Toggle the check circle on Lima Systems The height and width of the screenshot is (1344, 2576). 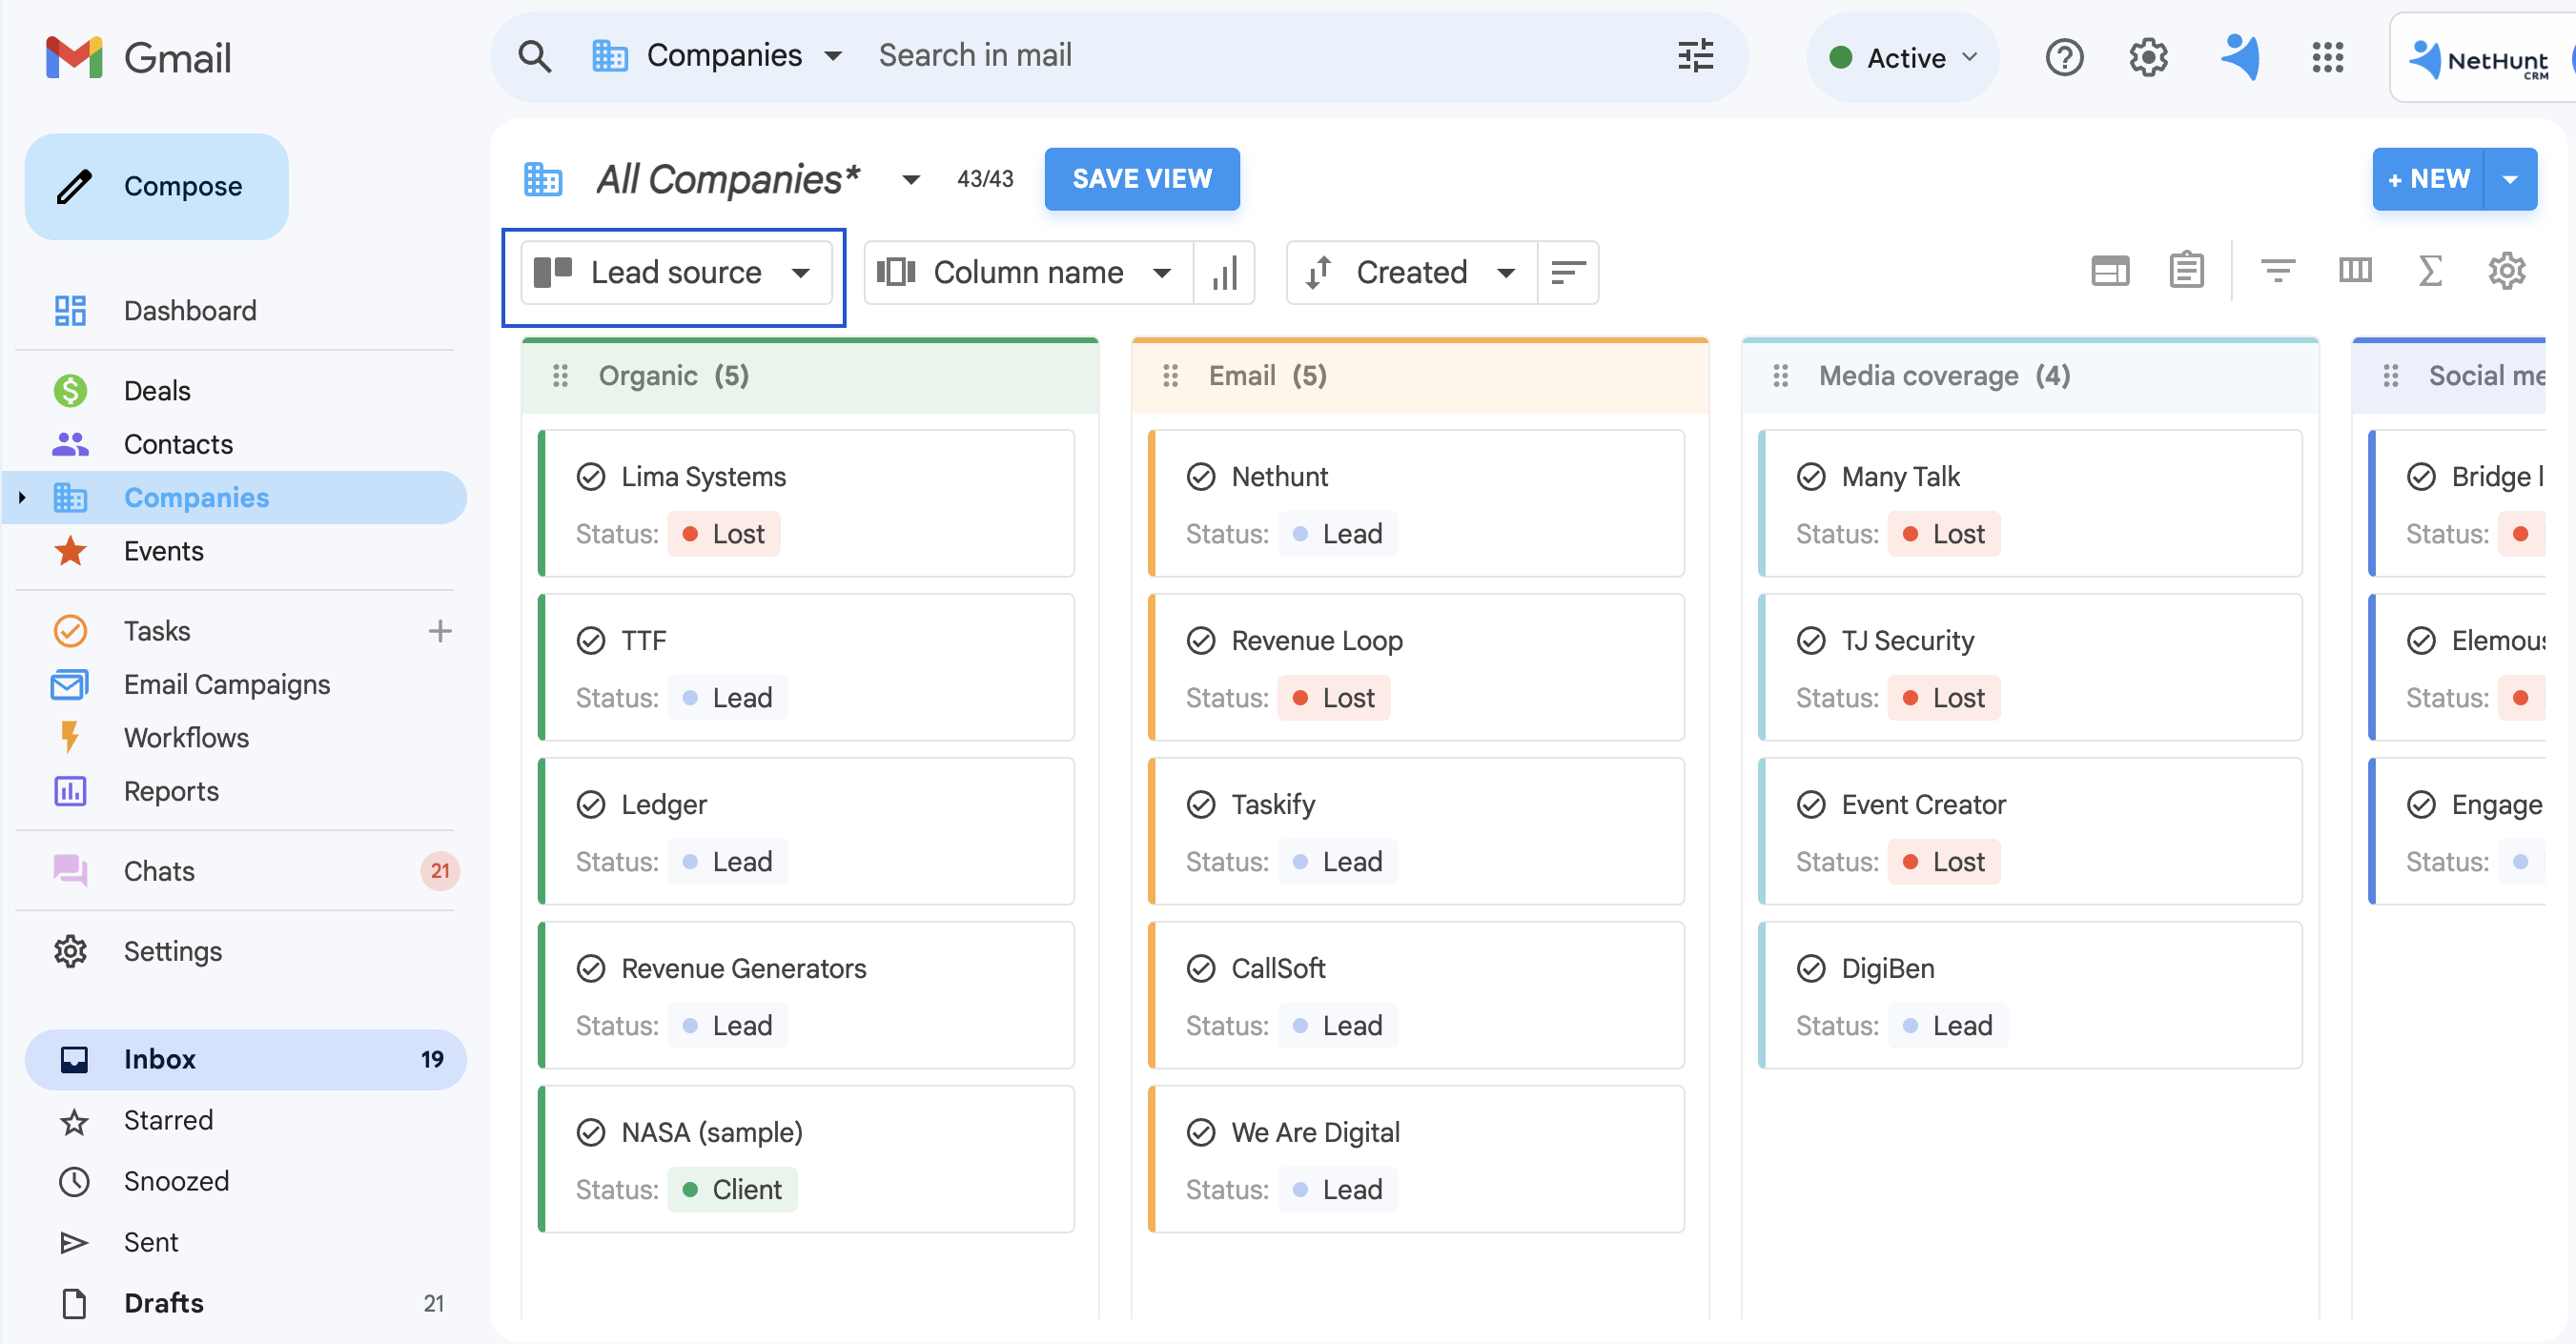pos(591,477)
